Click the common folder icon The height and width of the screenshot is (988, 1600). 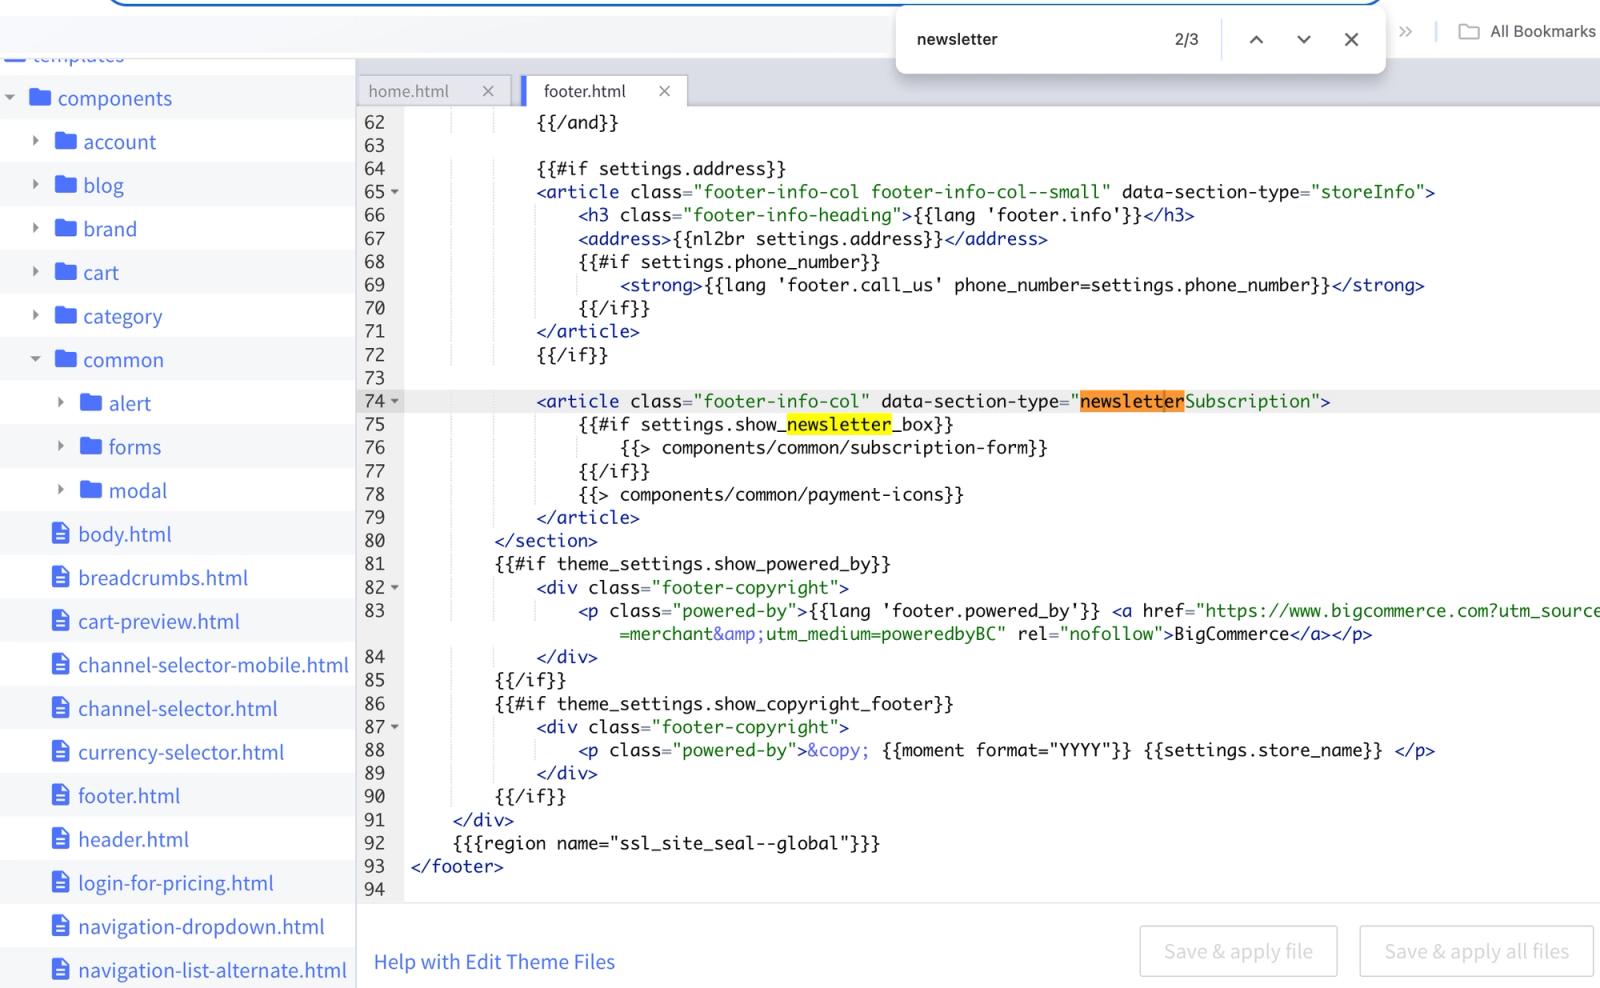(x=66, y=359)
